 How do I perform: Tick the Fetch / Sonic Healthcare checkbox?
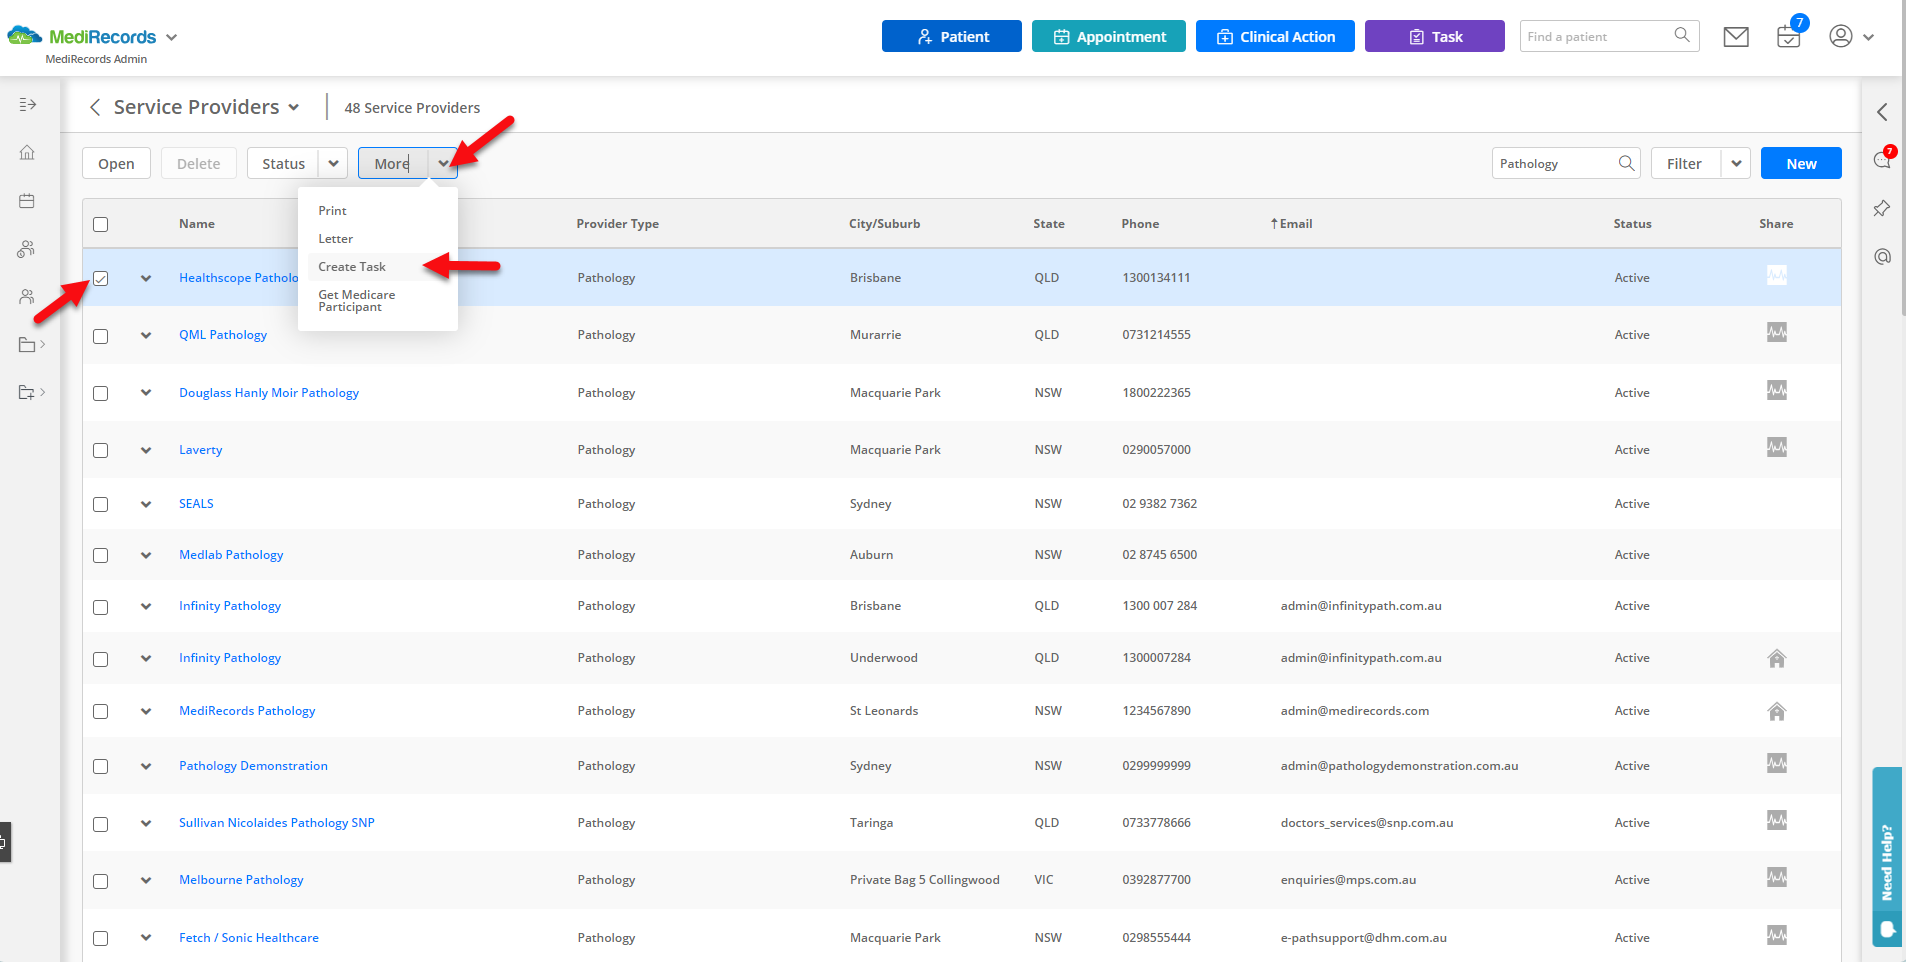coord(101,938)
